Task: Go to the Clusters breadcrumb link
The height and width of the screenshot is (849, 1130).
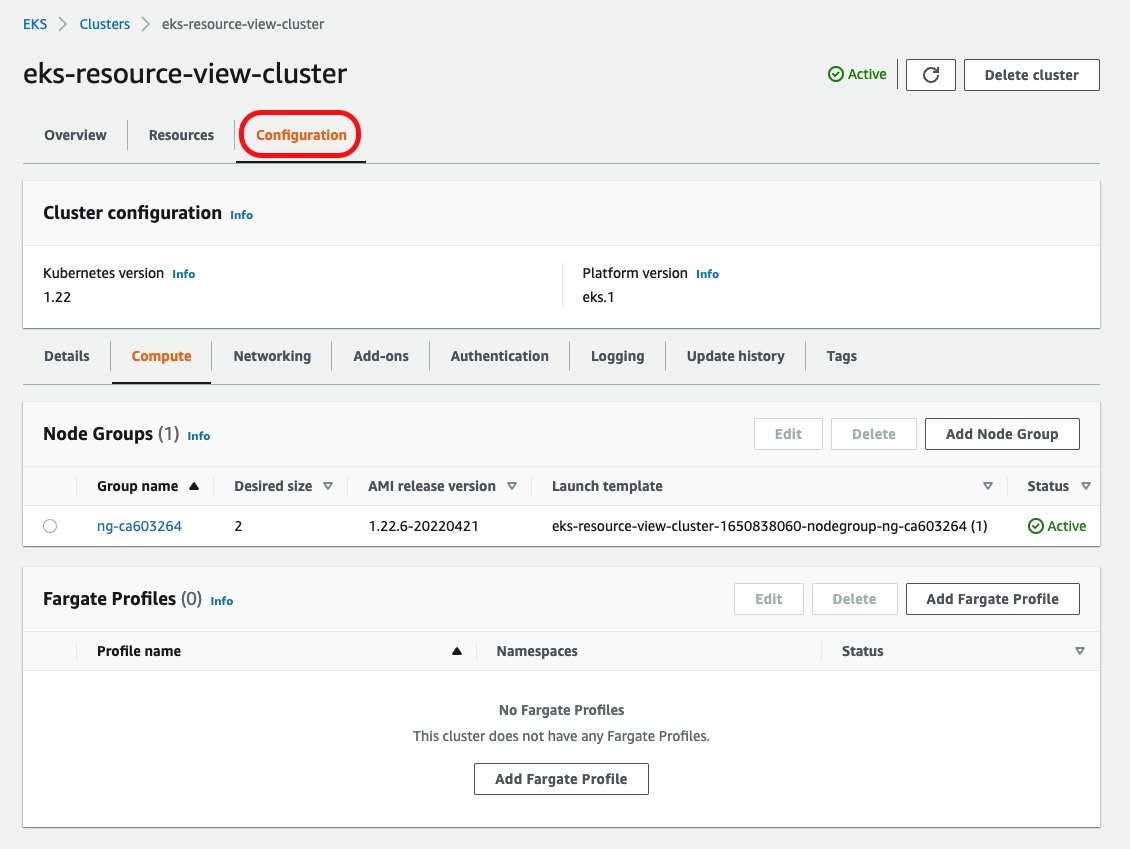Action: tap(104, 24)
